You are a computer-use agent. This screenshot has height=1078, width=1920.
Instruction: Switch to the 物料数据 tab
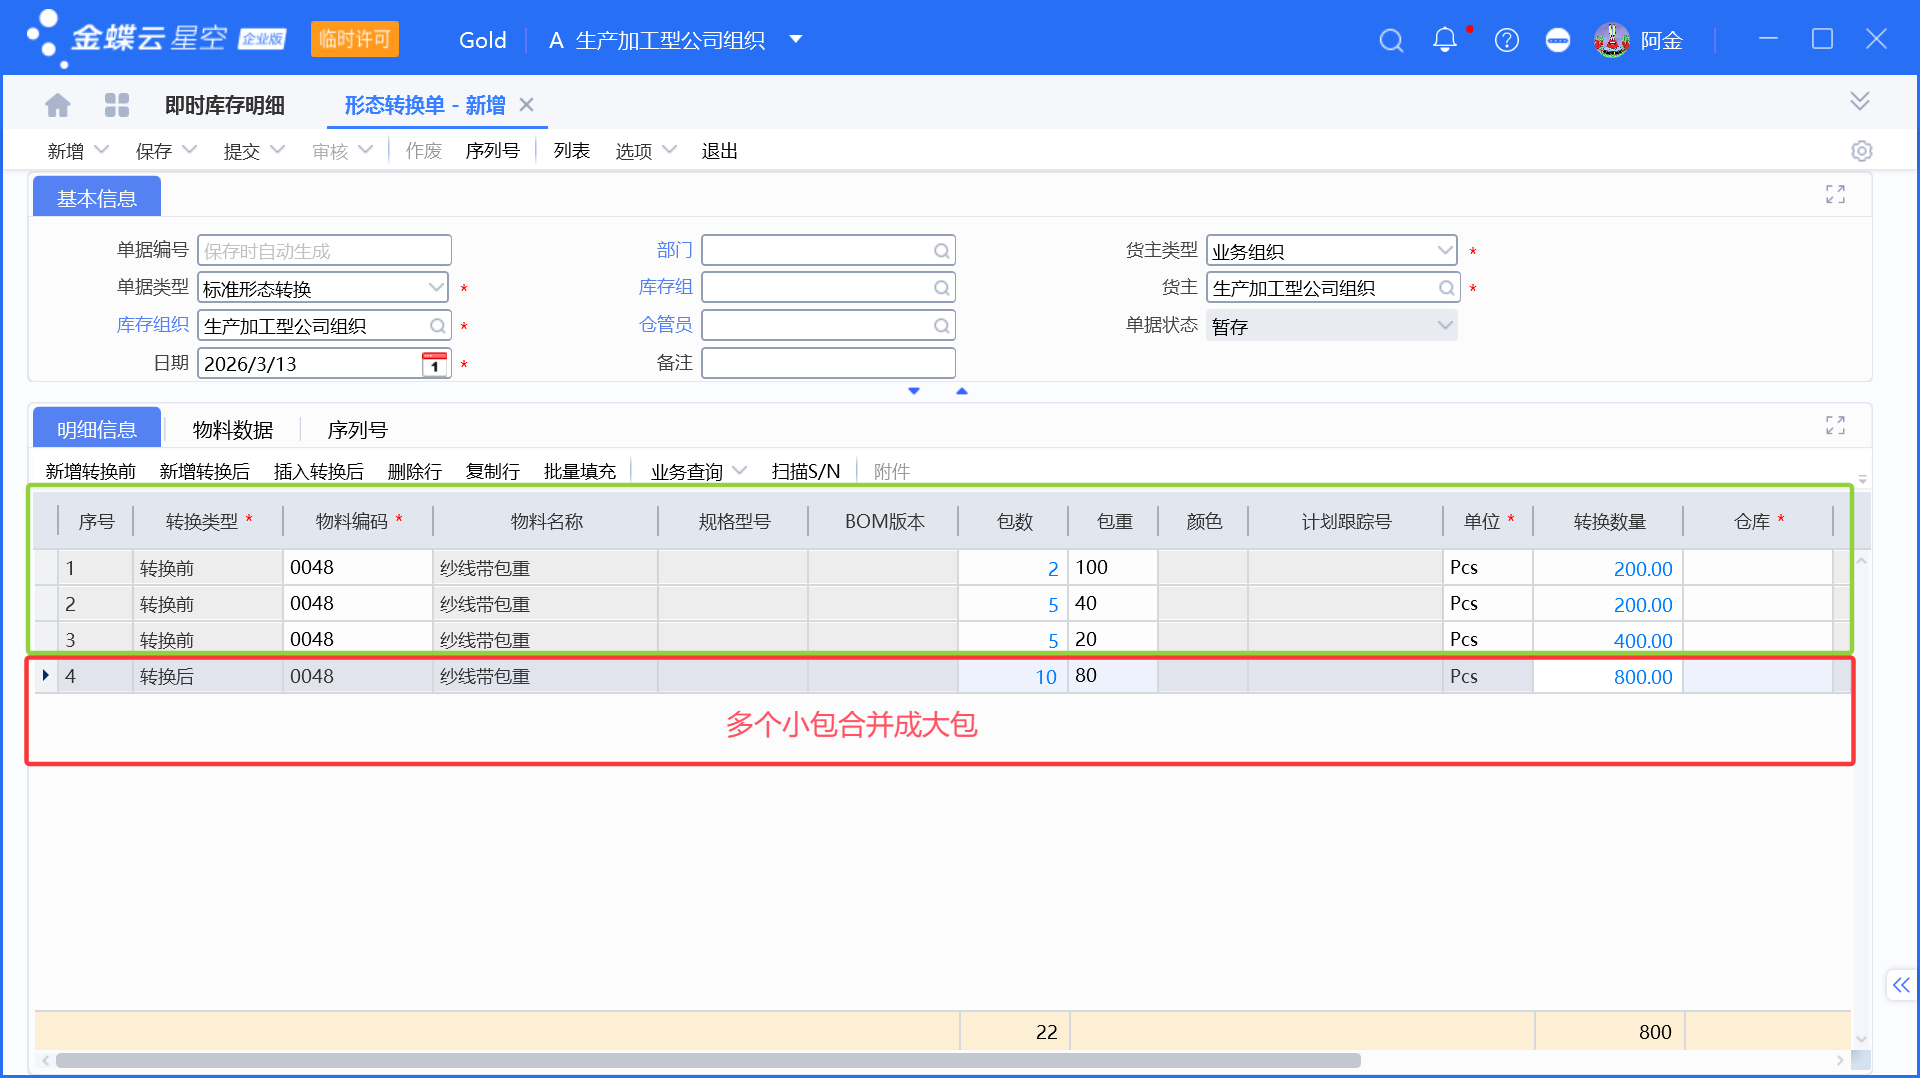coord(233,429)
